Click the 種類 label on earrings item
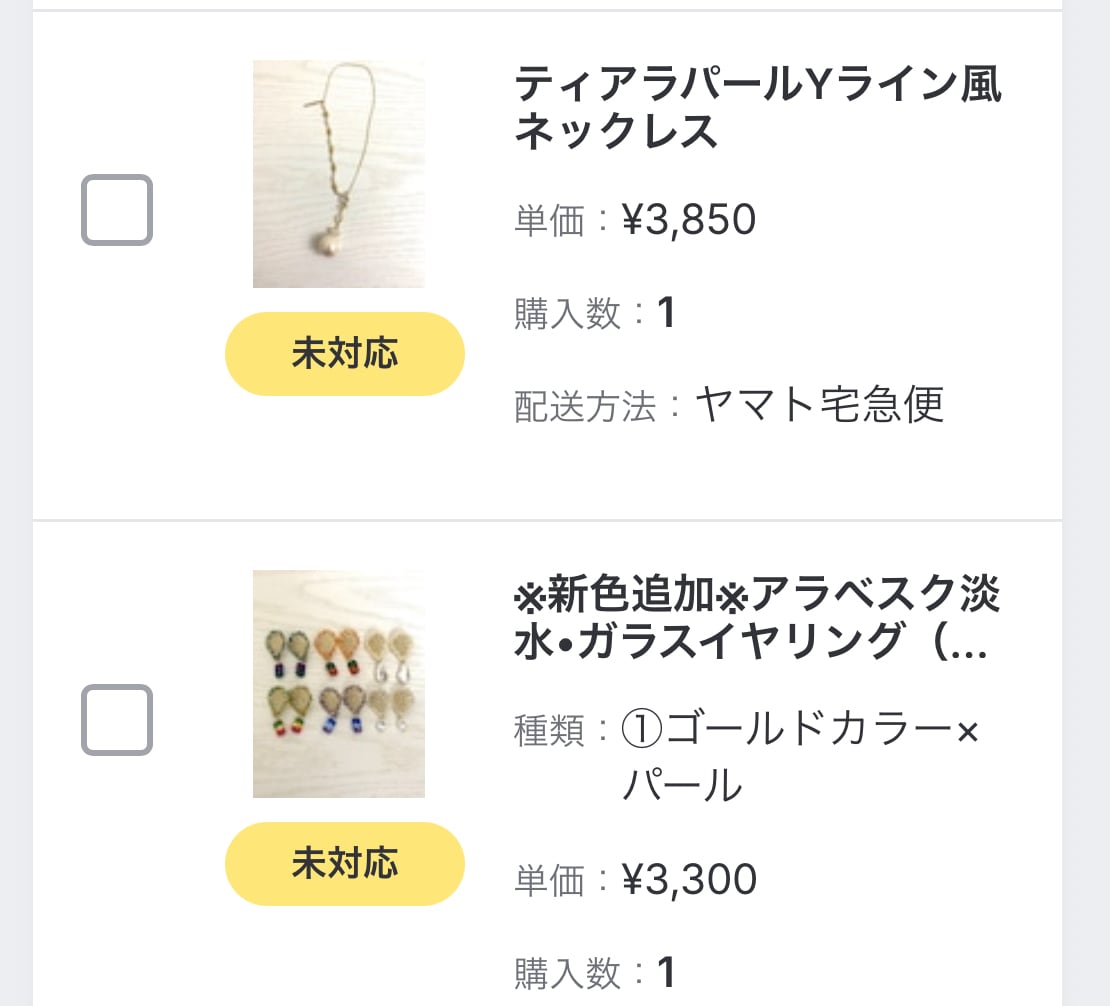Screen dimensions: 1110x1006 point(549,731)
